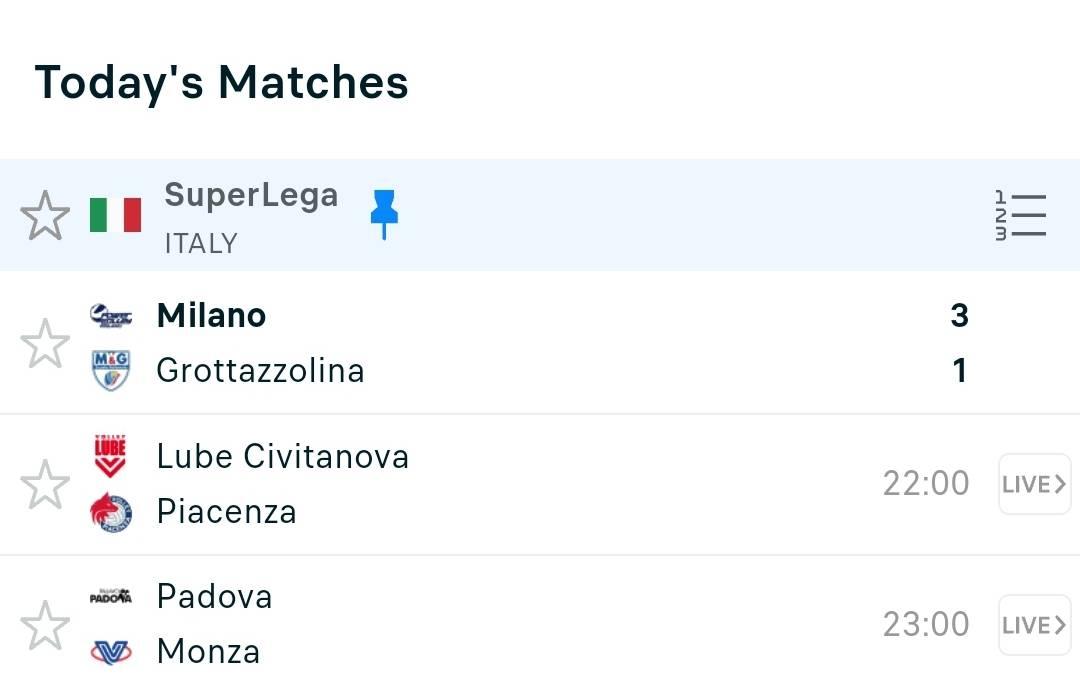Click the Monza team logo
Image resolution: width=1080 pixels, height=694 pixels.
111,651
